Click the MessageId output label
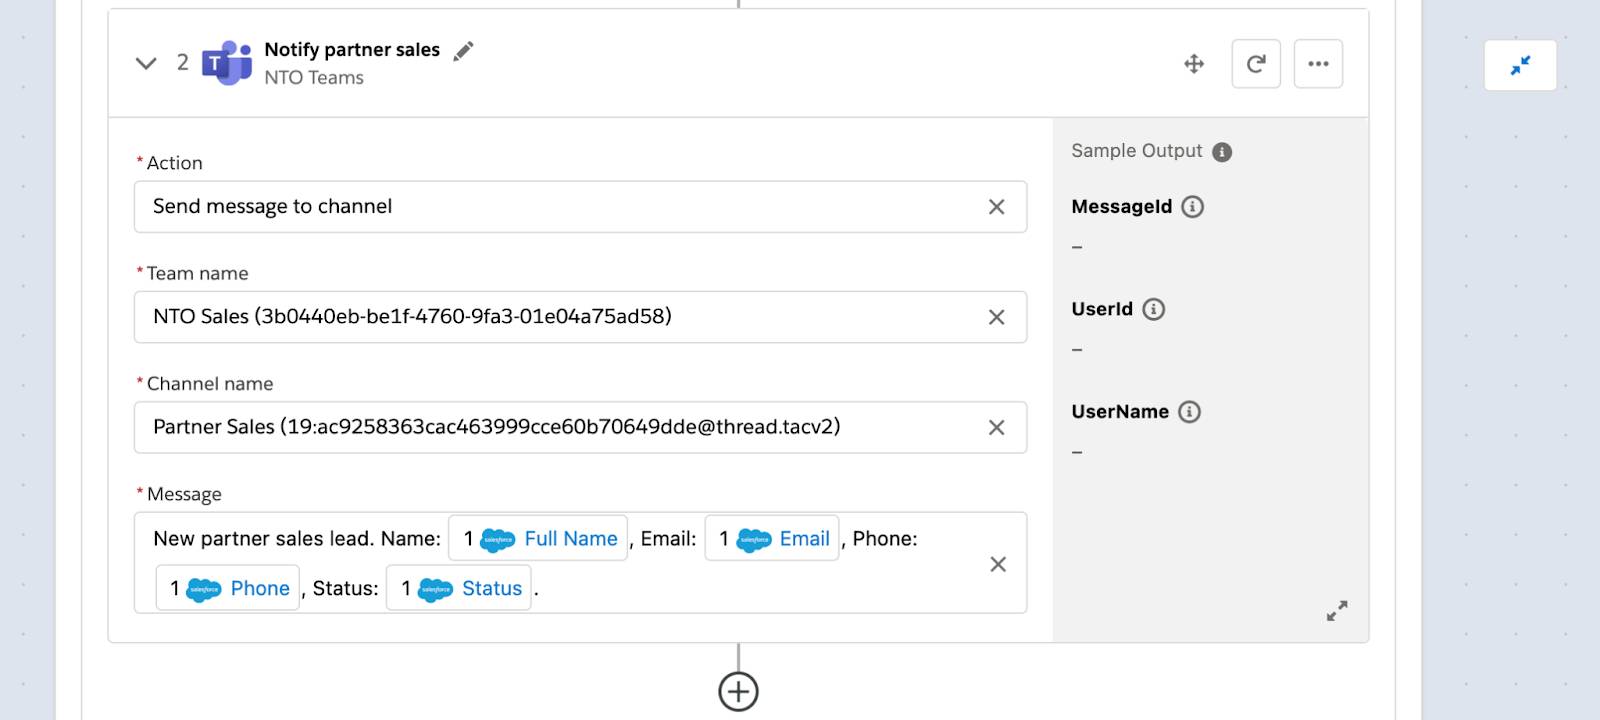Screen dimensions: 1600x720 pos(1121,207)
